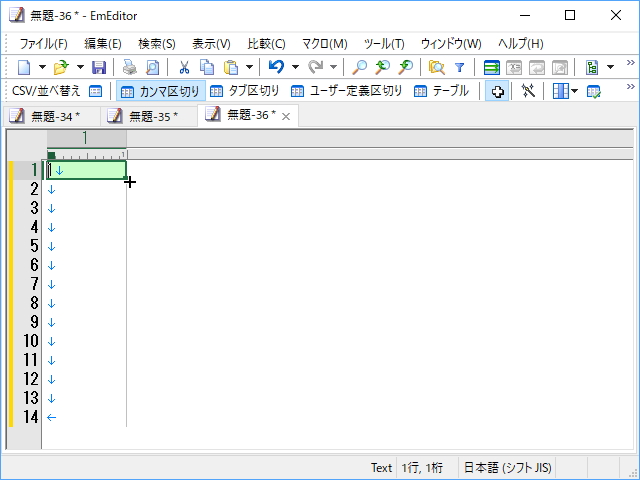Toggle カンマ区切り comma-separated mode
Image resolution: width=640 pixels, height=480 pixels.
point(161,91)
